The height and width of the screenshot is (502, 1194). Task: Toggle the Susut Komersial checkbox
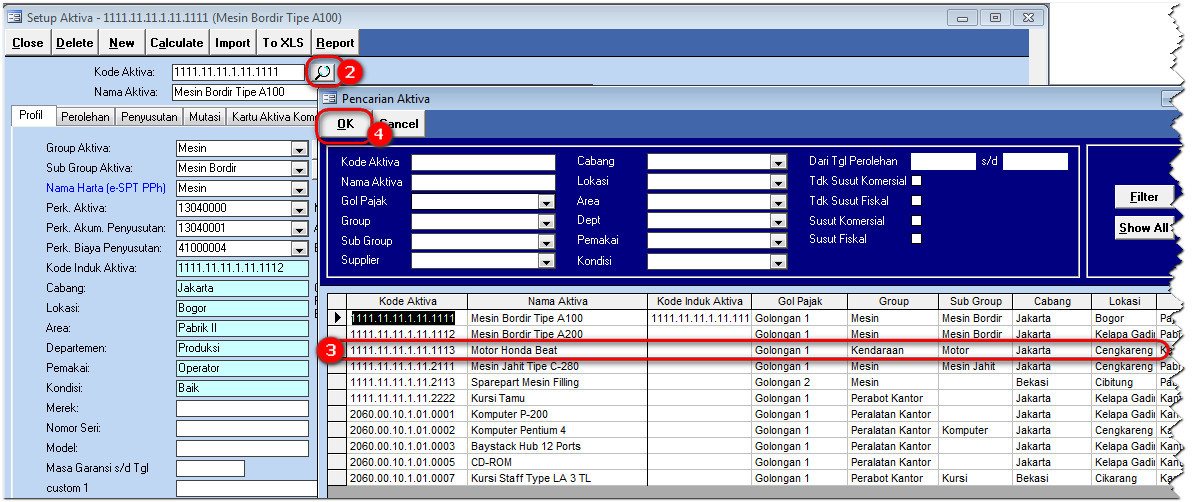(x=916, y=221)
